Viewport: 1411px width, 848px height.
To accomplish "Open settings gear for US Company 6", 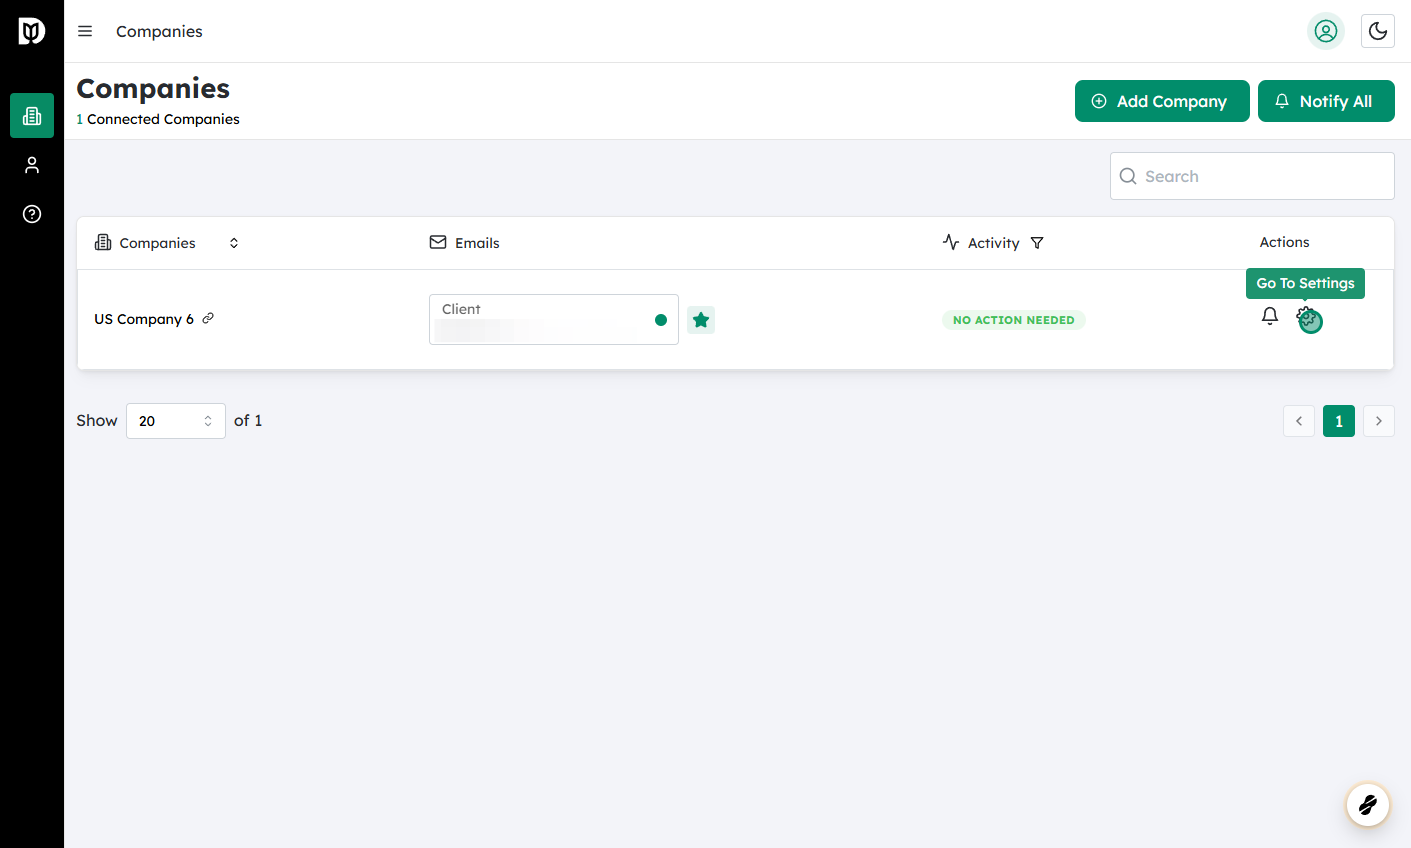I will pos(1309,319).
